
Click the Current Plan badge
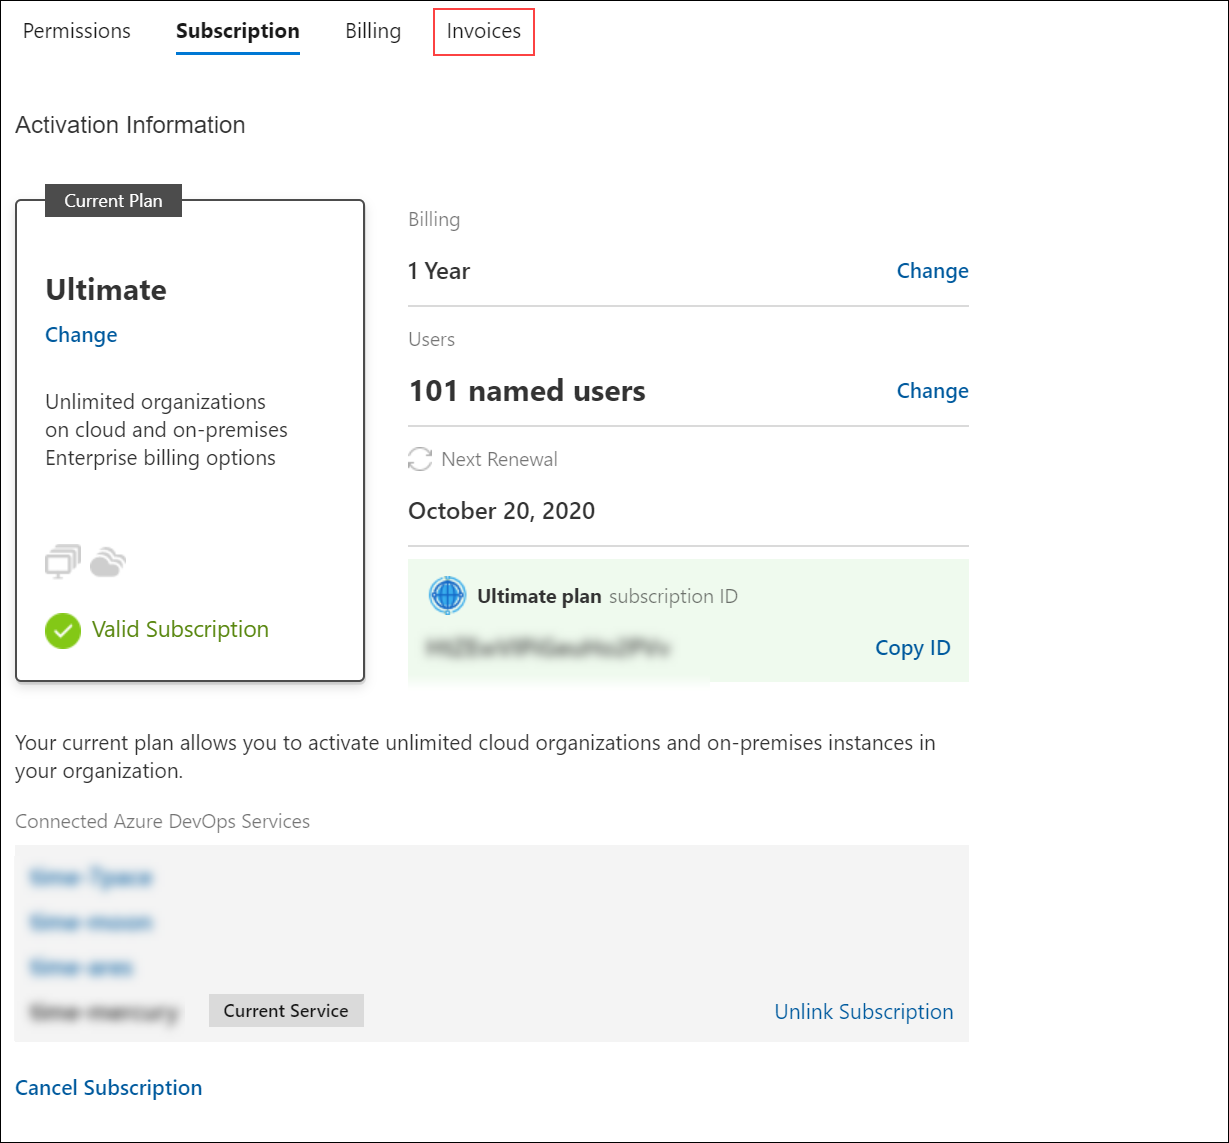point(113,200)
